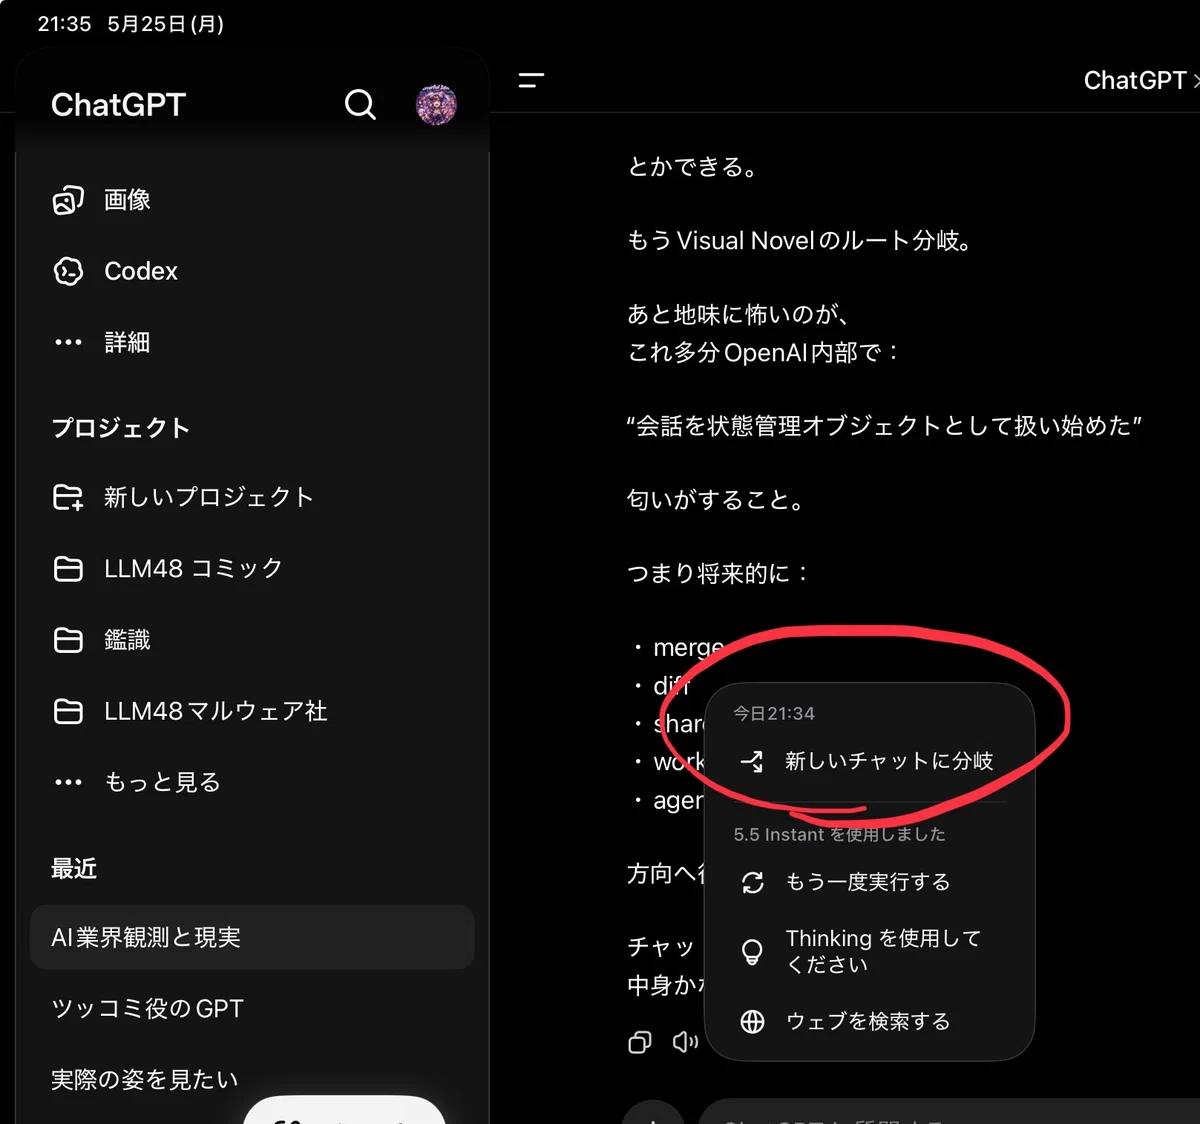This screenshot has height=1124, width=1200.
Task: Click the folder icon beside LLM48マルウェア社
Action: [68, 711]
